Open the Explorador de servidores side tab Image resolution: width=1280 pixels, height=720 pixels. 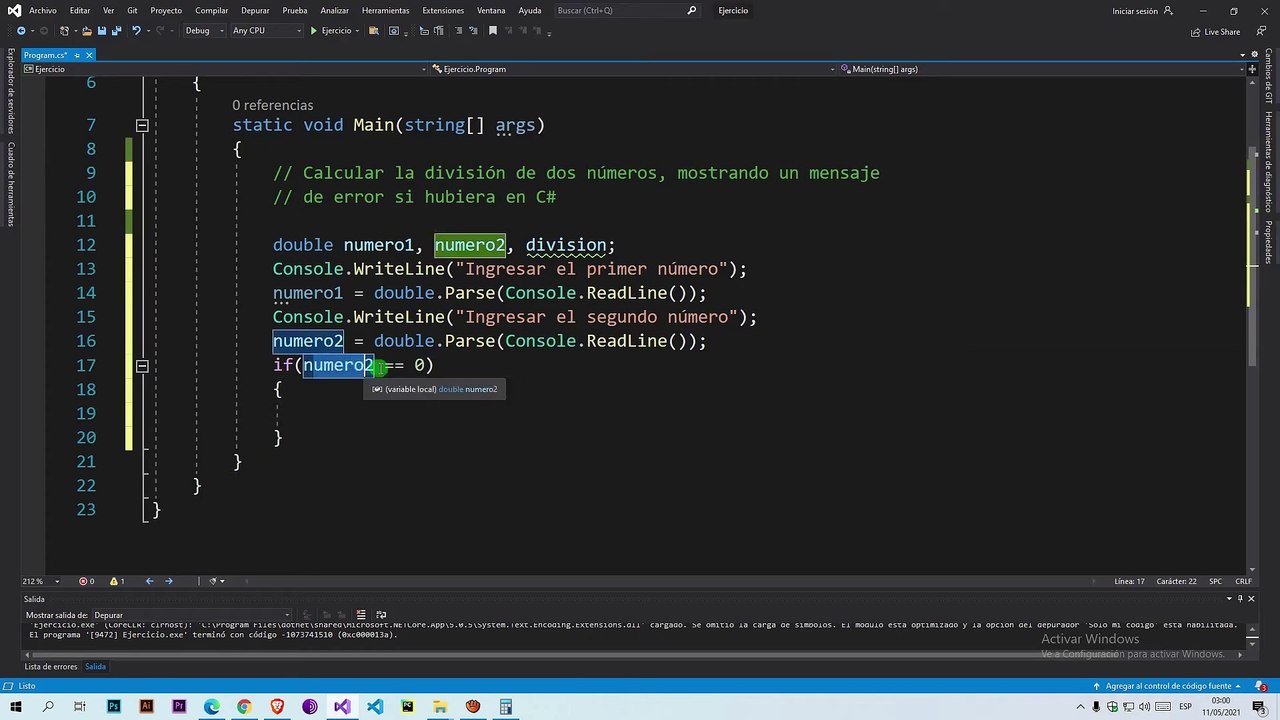coord(11,91)
